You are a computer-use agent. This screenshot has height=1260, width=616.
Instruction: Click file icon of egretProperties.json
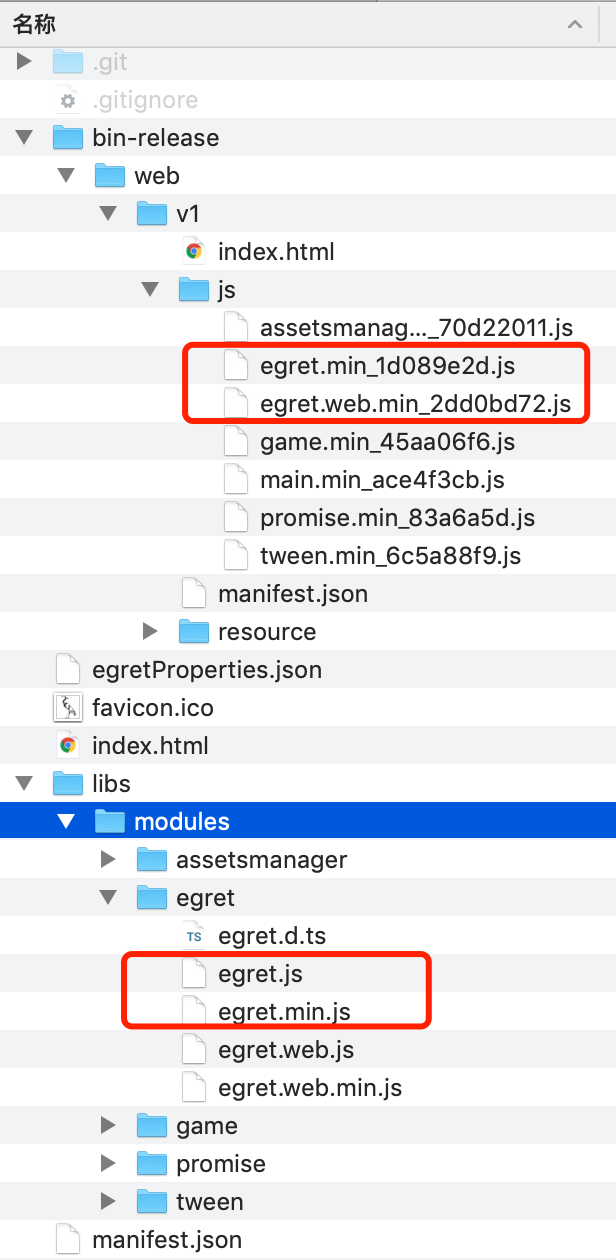pyautogui.click(x=67, y=670)
